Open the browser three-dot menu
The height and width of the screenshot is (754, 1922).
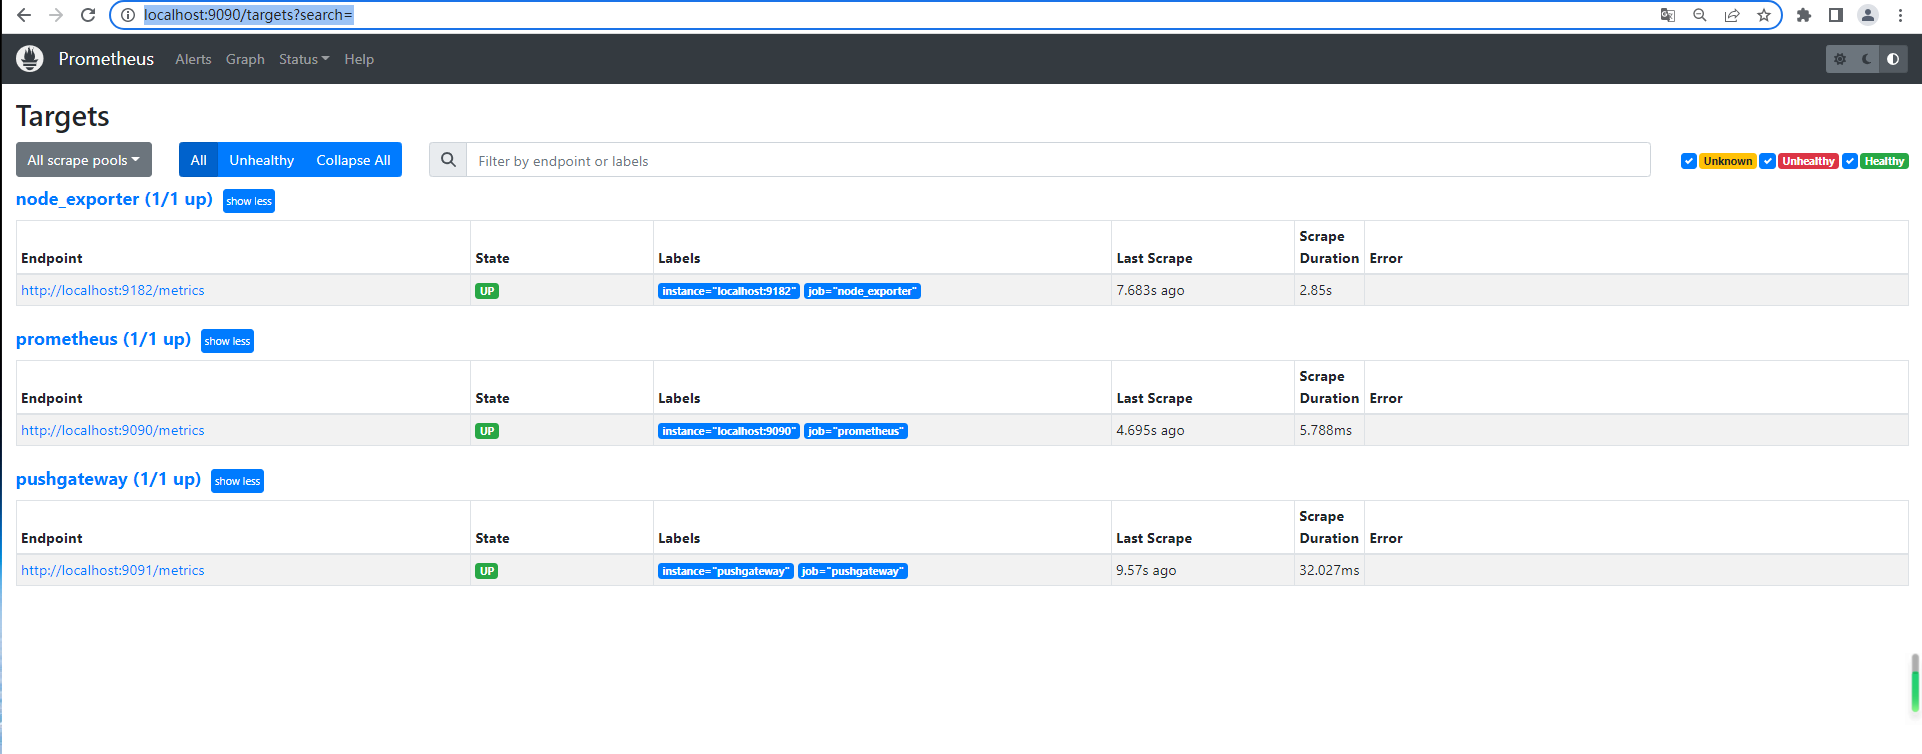pyautogui.click(x=1900, y=15)
